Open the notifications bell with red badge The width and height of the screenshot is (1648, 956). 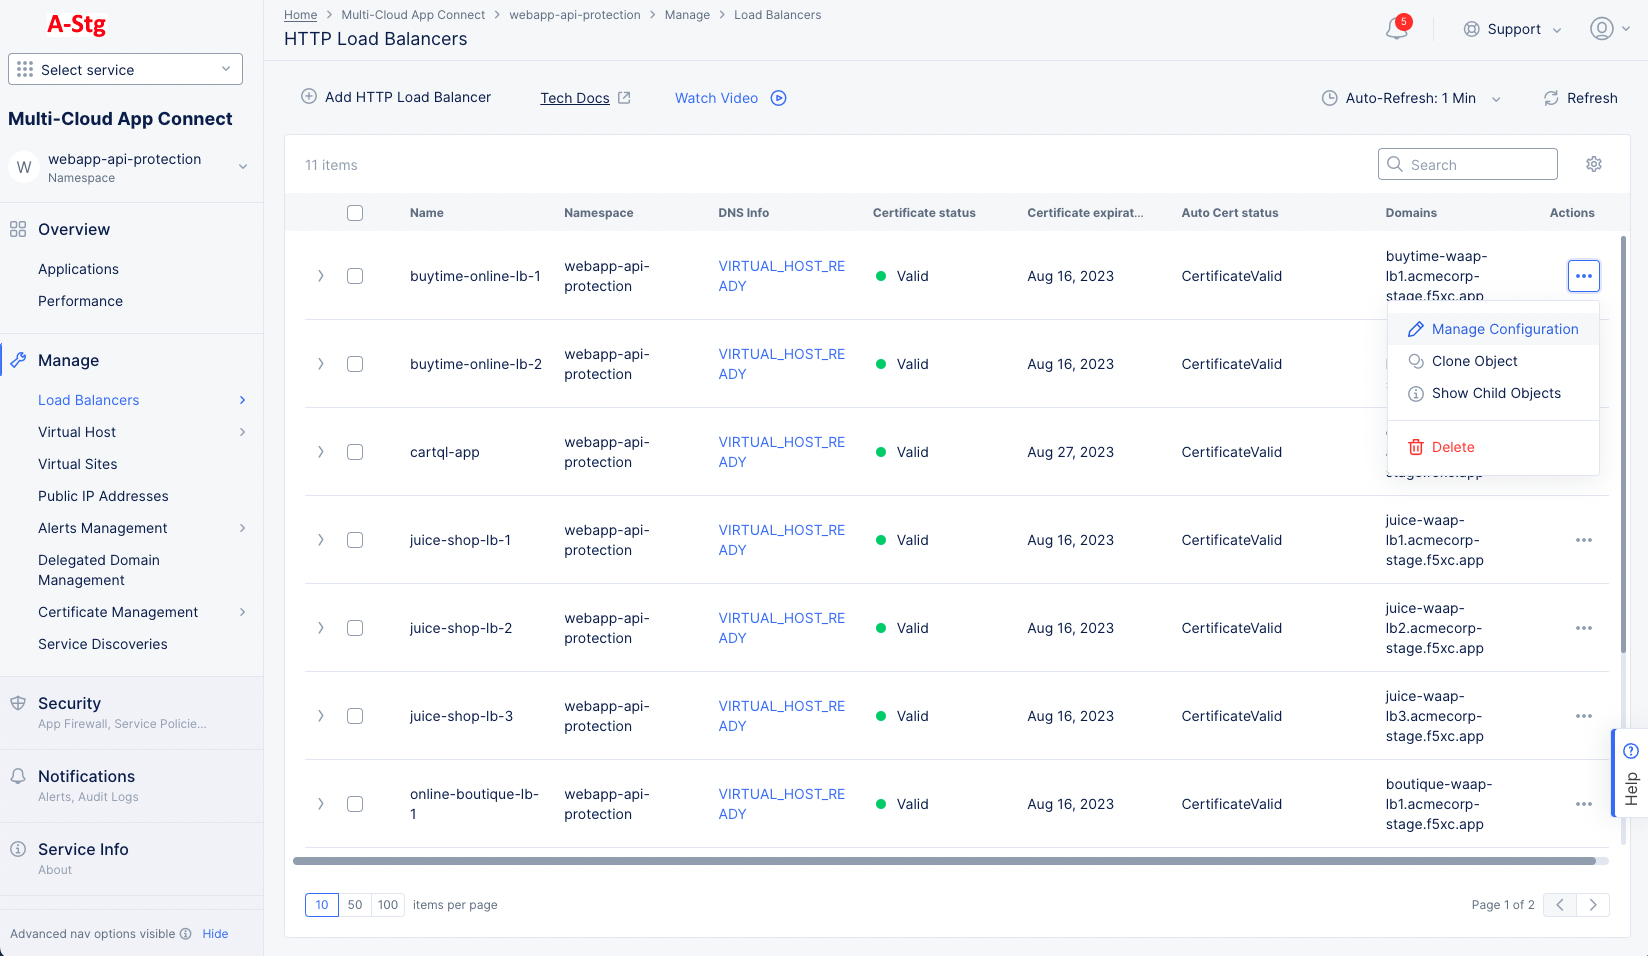pyautogui.click(x=1396, y=29)
